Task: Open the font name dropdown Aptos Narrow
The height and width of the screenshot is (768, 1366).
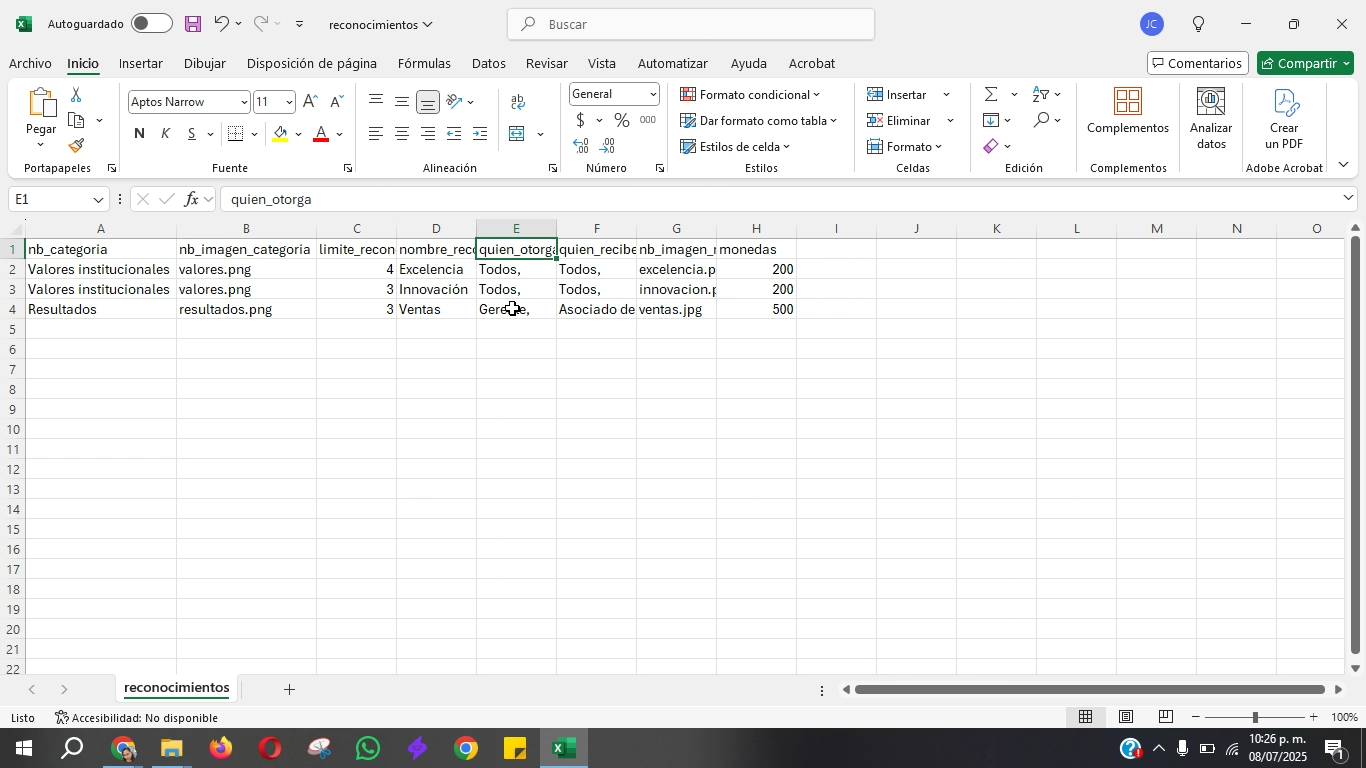Action: click(244, 102)
